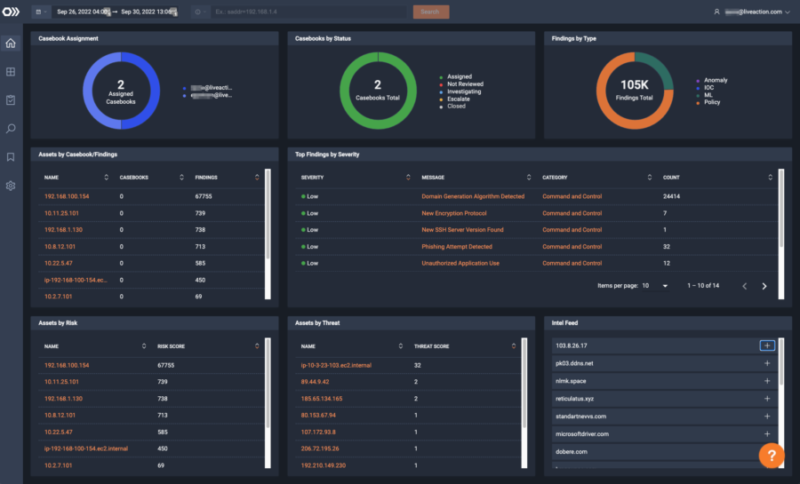Open New Encryption Protocol finding
The height and width of the screenshot is (484, 800).
point(454,213)
